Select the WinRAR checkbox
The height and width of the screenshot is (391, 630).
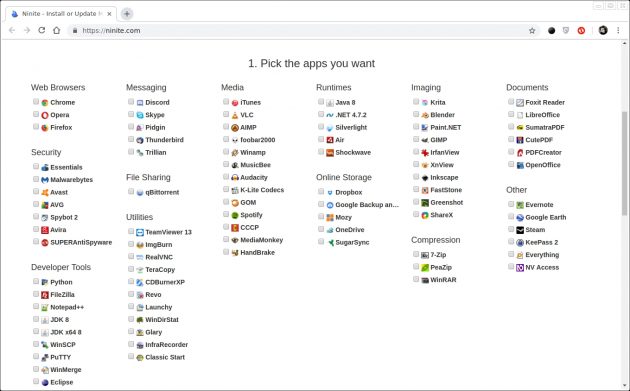click(416, 279)
